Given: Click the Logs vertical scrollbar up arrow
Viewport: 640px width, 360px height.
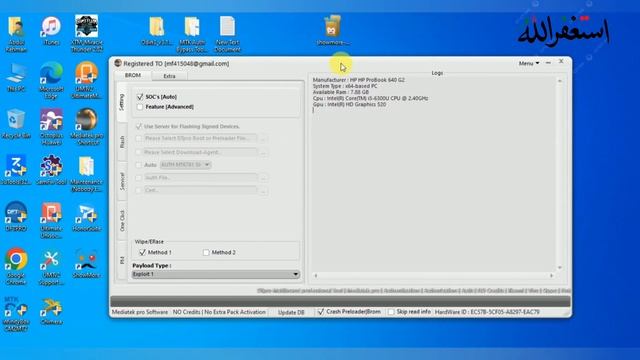Looking at the screenshot, I should [x=560, y=81].
